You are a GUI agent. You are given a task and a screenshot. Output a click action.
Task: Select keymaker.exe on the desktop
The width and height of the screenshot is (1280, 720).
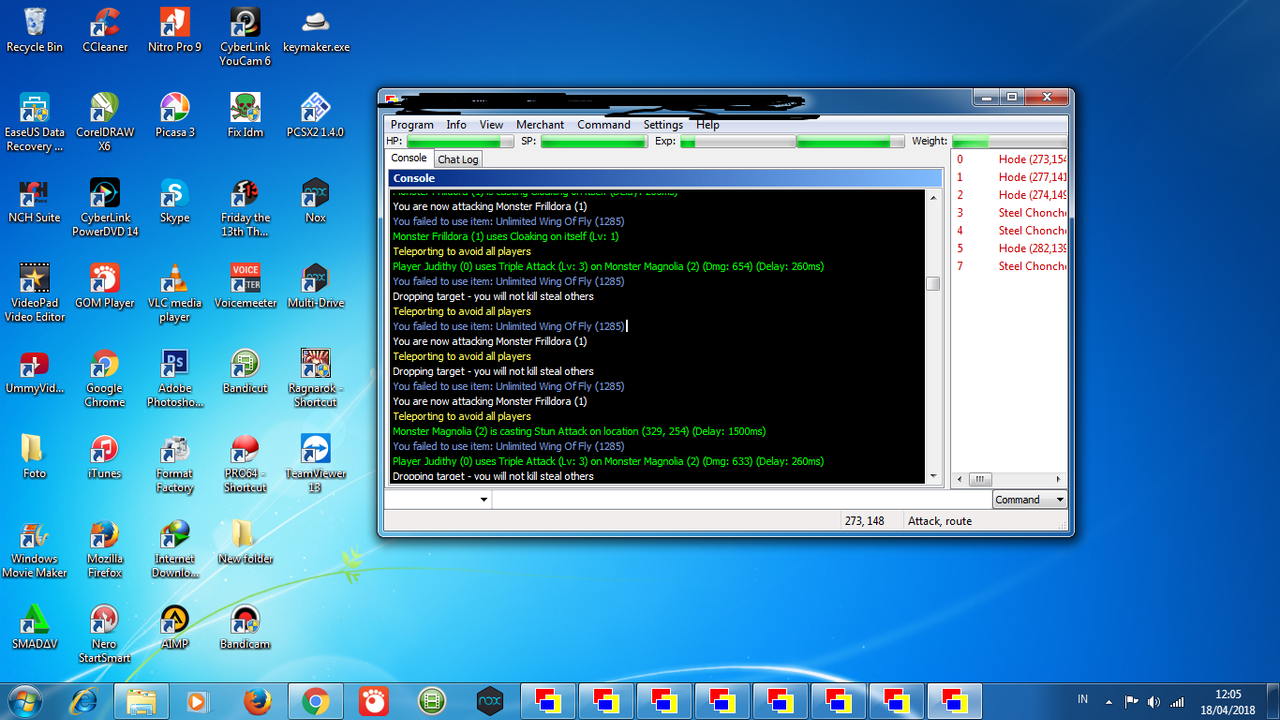[x=316, y=30]
